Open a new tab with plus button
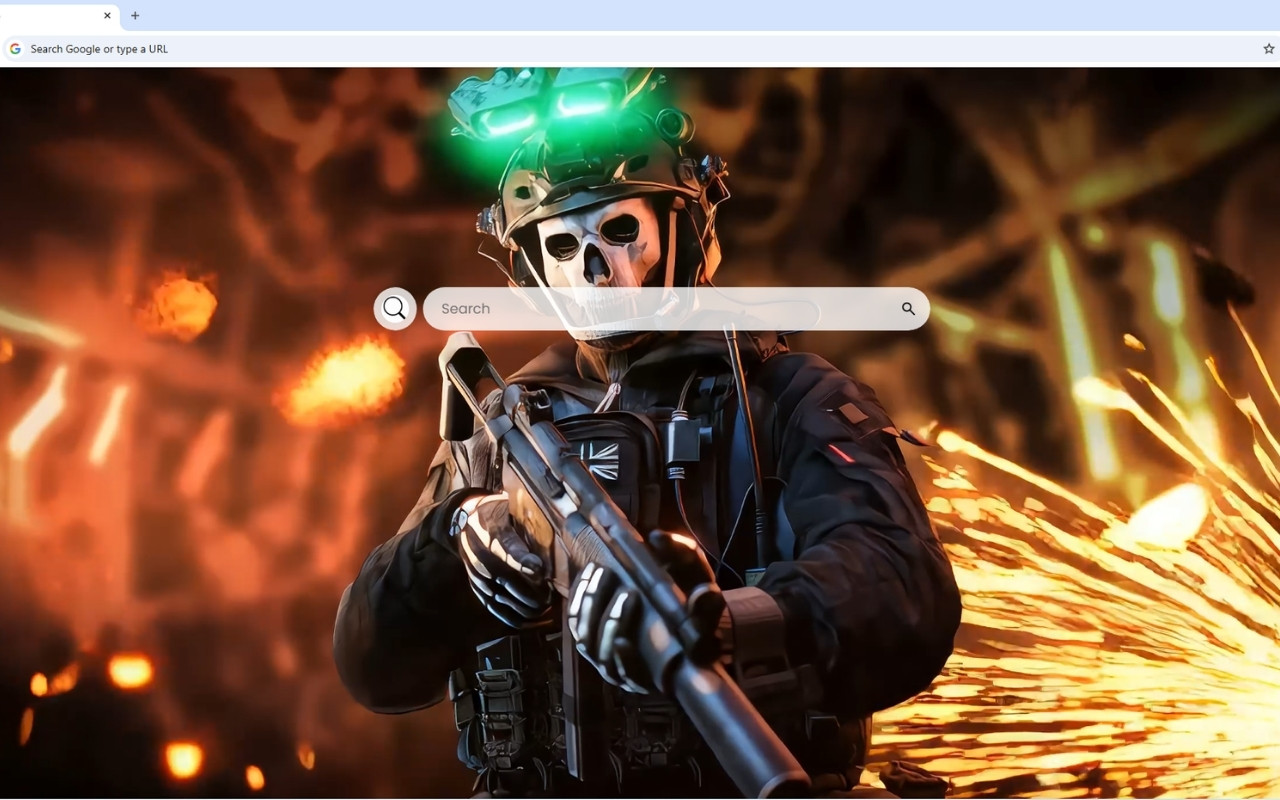The height and width of the screenshot is (800, 1280). click(x=135, y=15)
